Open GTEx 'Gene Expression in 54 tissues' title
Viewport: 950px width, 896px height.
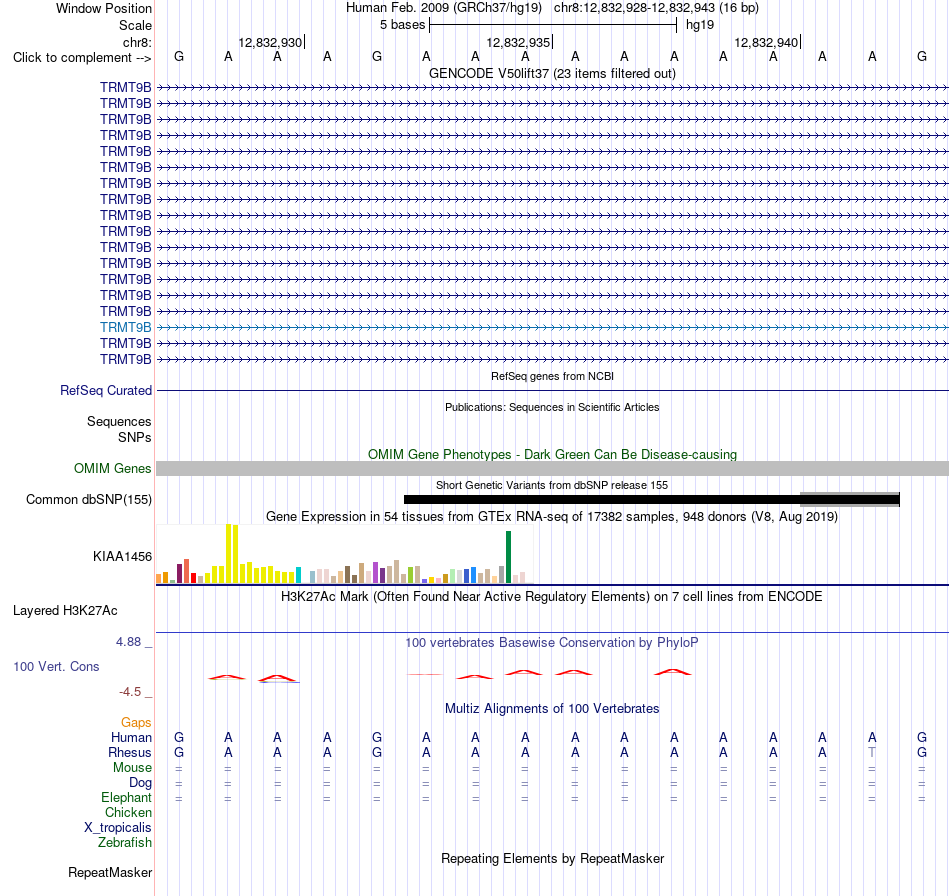pyautogui.click(x=552, y=517)
